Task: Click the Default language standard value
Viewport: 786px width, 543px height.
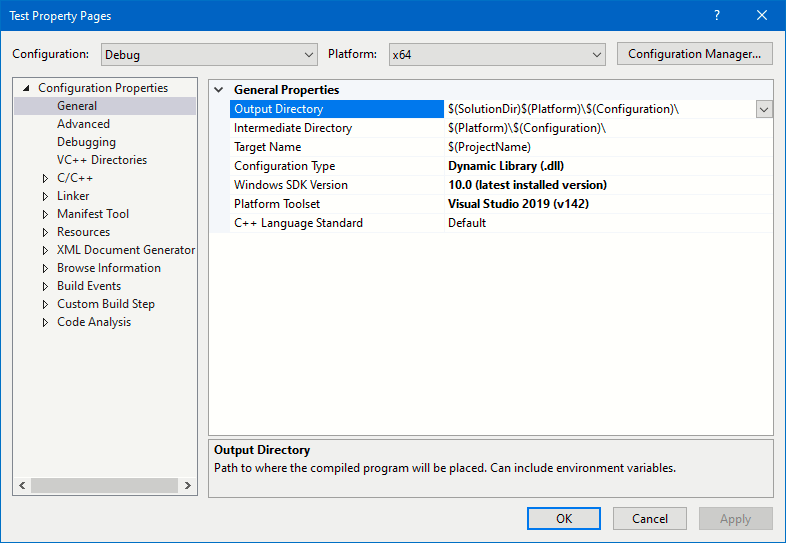Action: [x=467, y=224]
